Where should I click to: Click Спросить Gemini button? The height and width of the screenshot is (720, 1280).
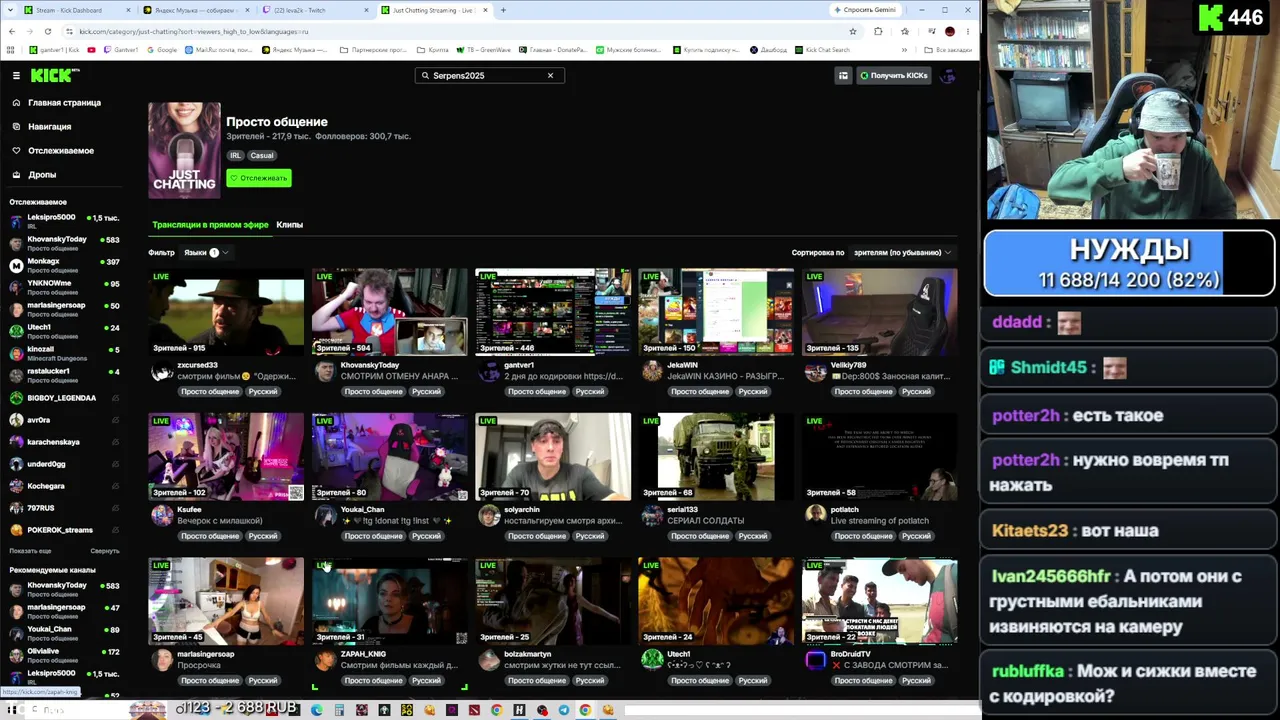(865, 10)
